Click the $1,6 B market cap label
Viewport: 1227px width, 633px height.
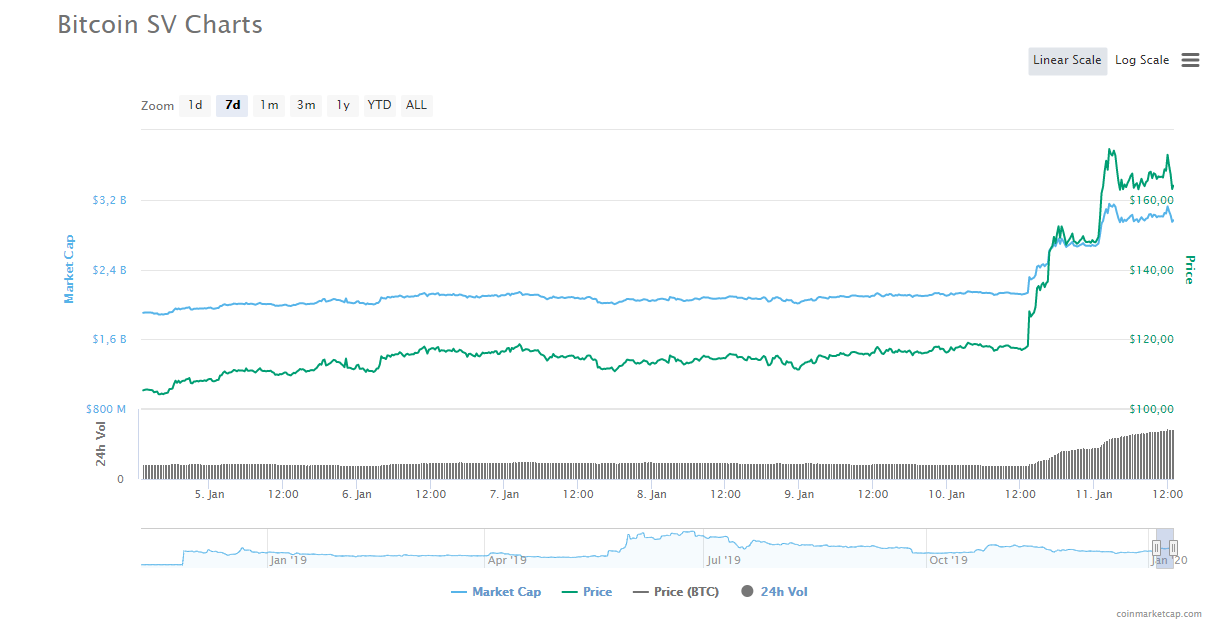[x=110, y=340]
